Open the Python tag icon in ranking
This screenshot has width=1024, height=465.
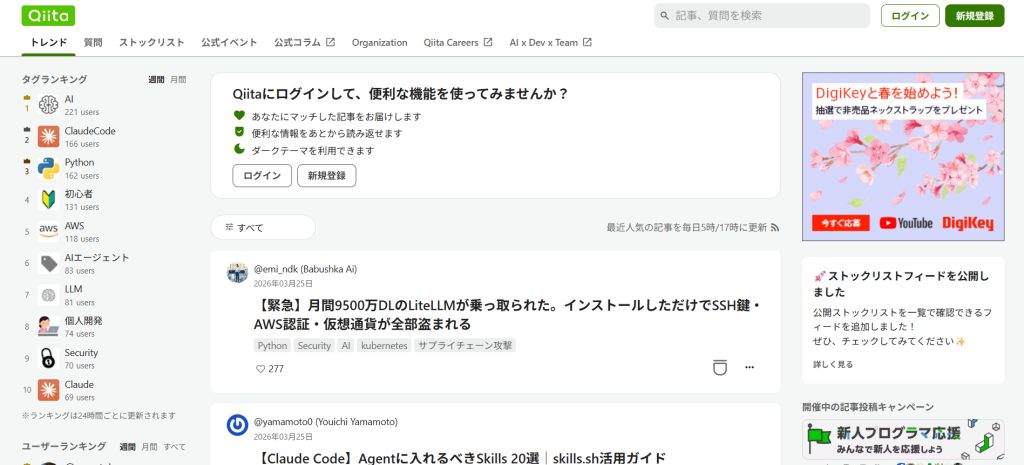[x=48, y=168]
